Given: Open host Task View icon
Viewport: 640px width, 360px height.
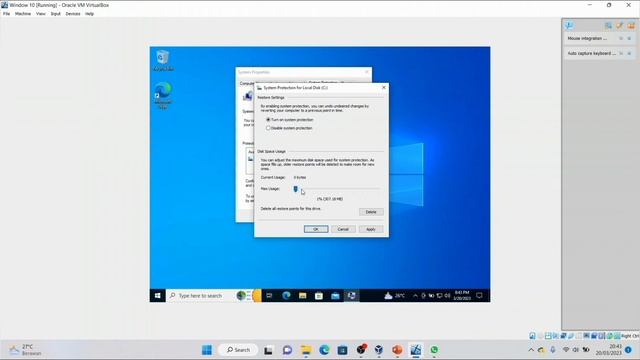Looking at the screenshot, I should (268, 350).
